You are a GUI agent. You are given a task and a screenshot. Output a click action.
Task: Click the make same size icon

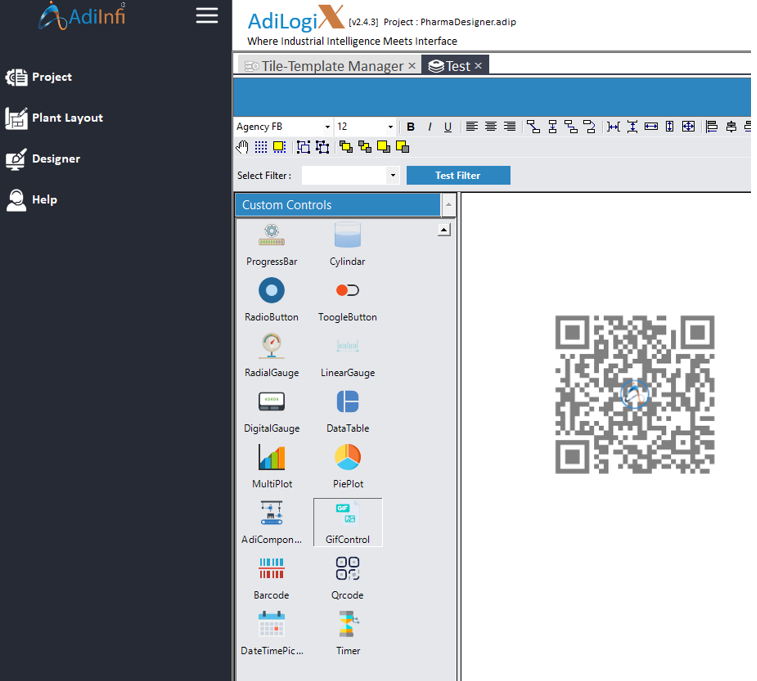[x=688, y=126]
